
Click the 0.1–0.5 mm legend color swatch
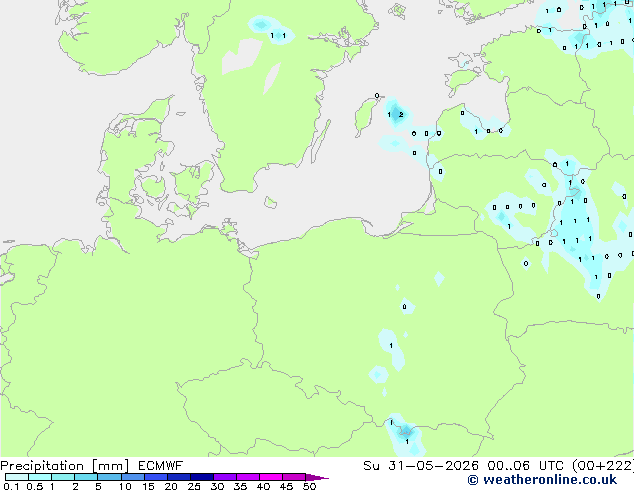17,477
